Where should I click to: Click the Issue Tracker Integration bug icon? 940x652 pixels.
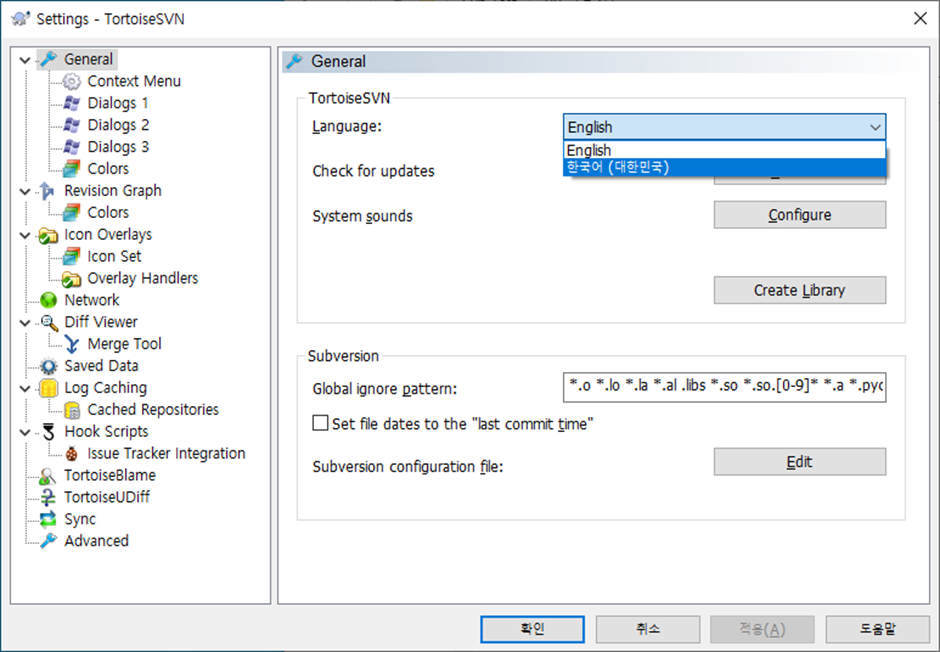point(71,454)
